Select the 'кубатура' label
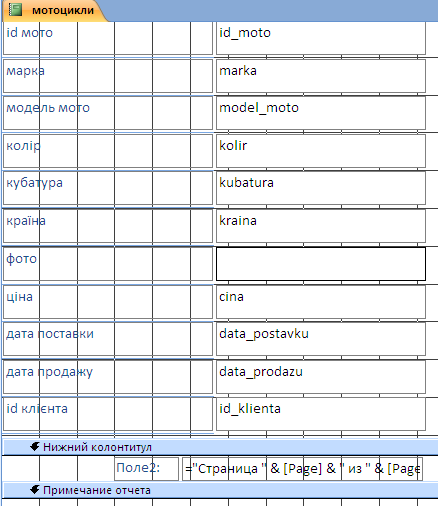This screenshot has height=506, width=438. [x=108, y=188]
